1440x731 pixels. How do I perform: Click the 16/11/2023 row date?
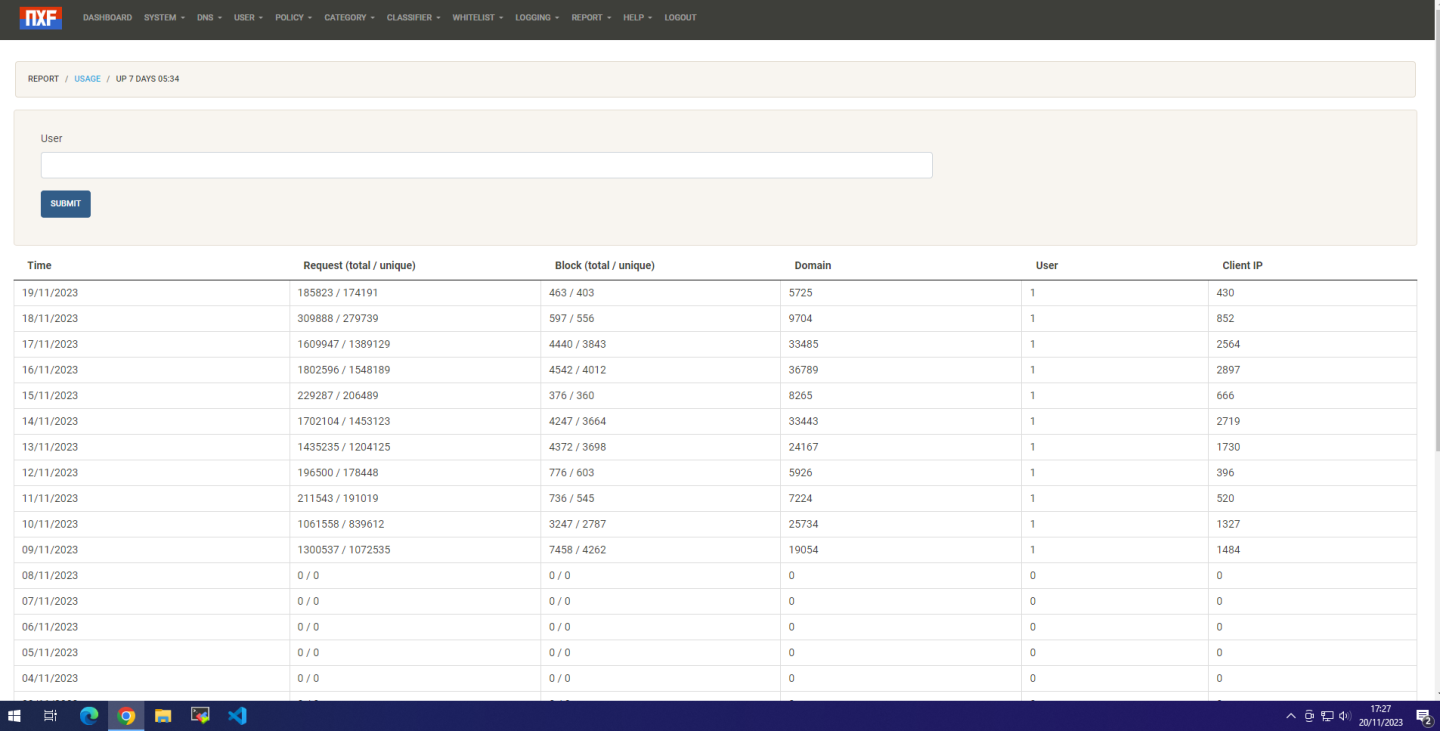pyautogui.click(x=50, y=370)
